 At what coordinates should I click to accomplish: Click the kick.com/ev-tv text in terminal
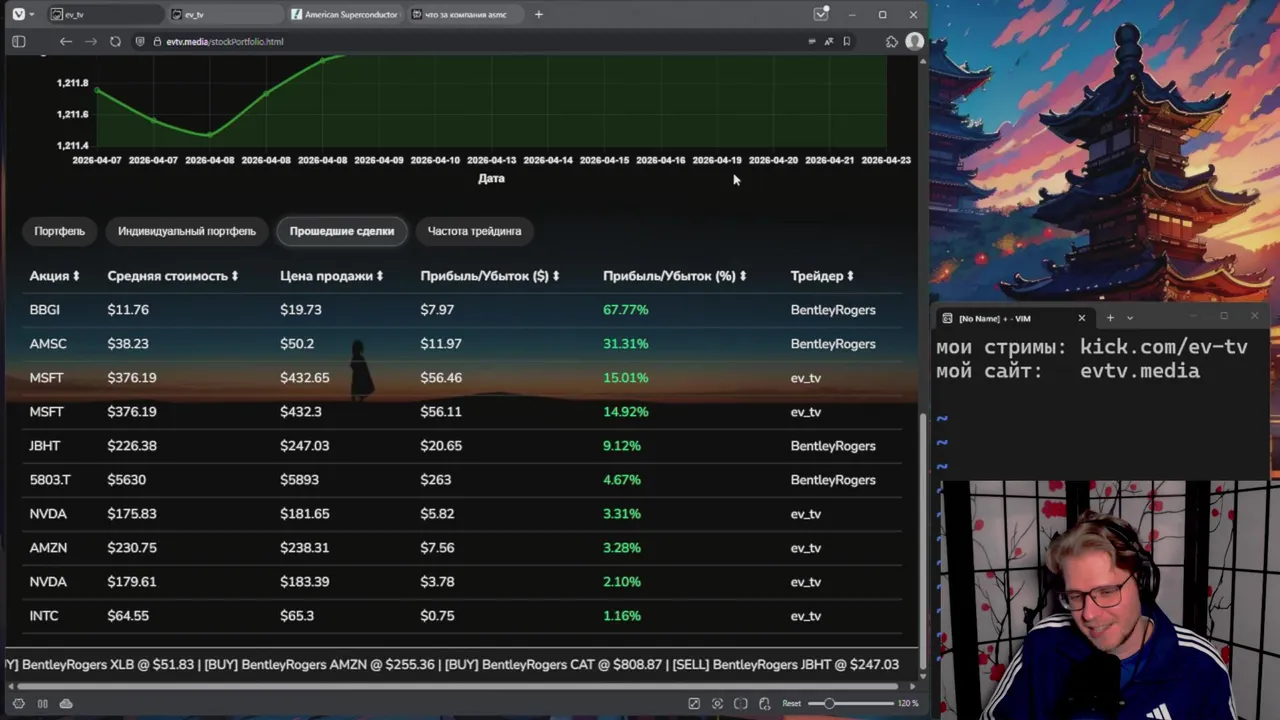point(1164,347)
